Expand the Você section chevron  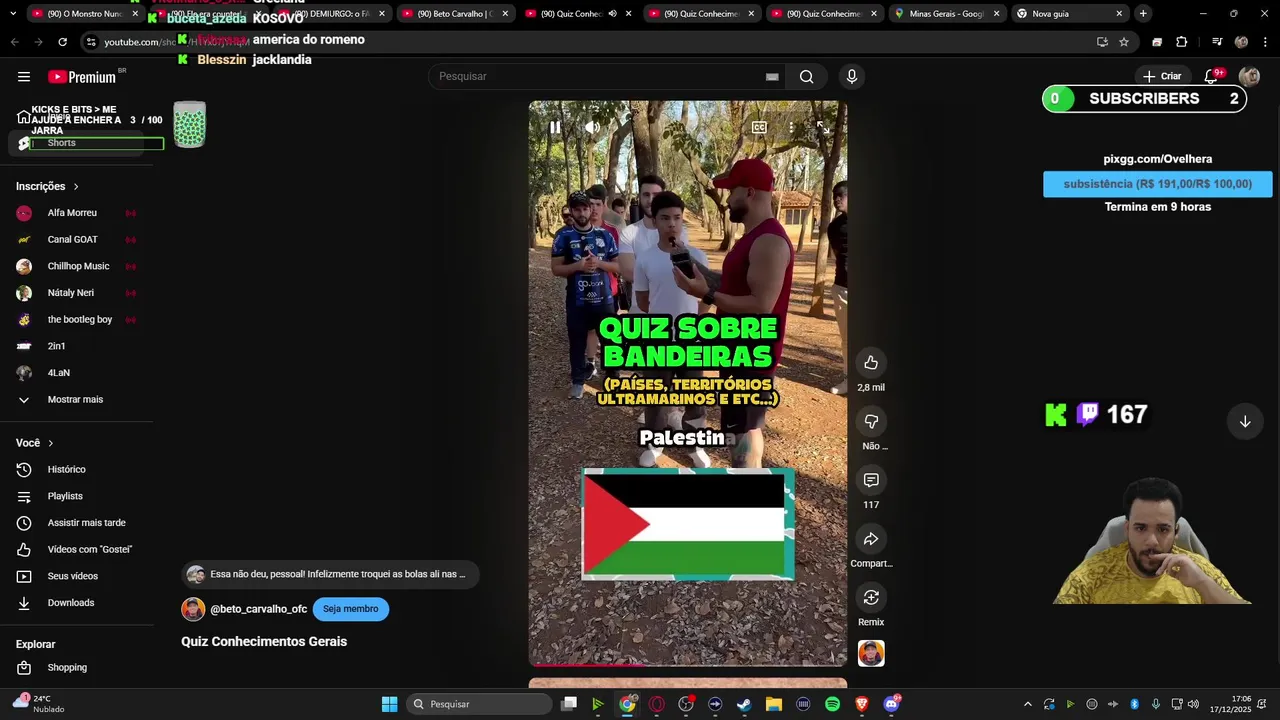click(50, 443)
